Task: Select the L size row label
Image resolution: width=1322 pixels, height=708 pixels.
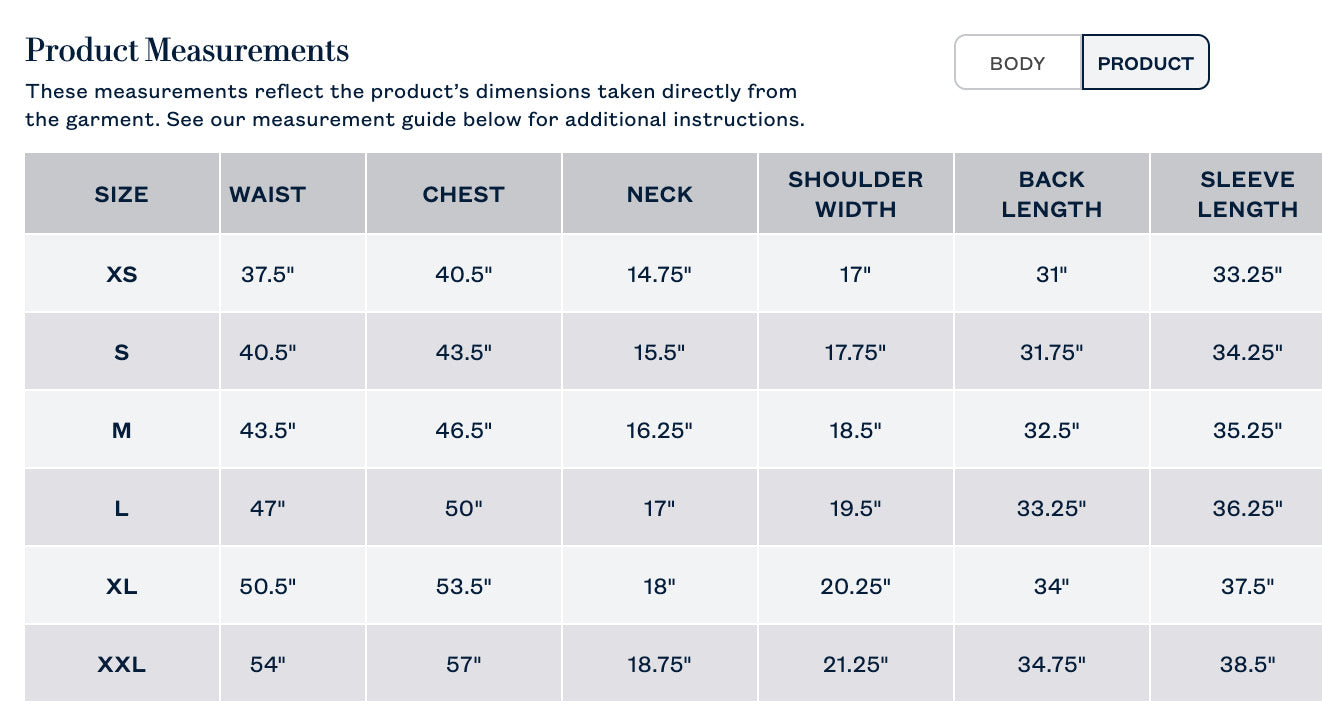Action: (121, 508)
